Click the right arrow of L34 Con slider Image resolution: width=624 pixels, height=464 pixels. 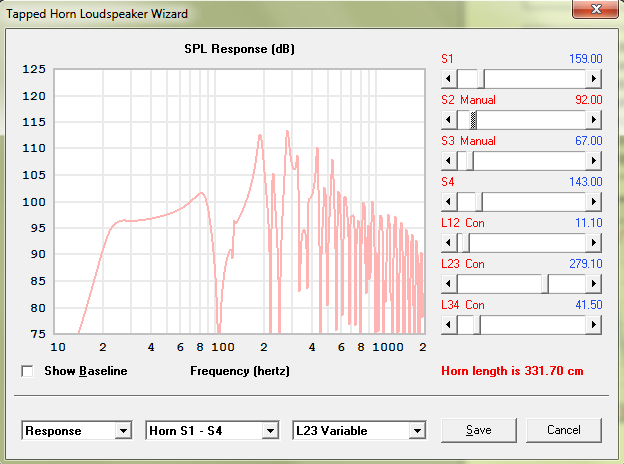coord(593,325)
